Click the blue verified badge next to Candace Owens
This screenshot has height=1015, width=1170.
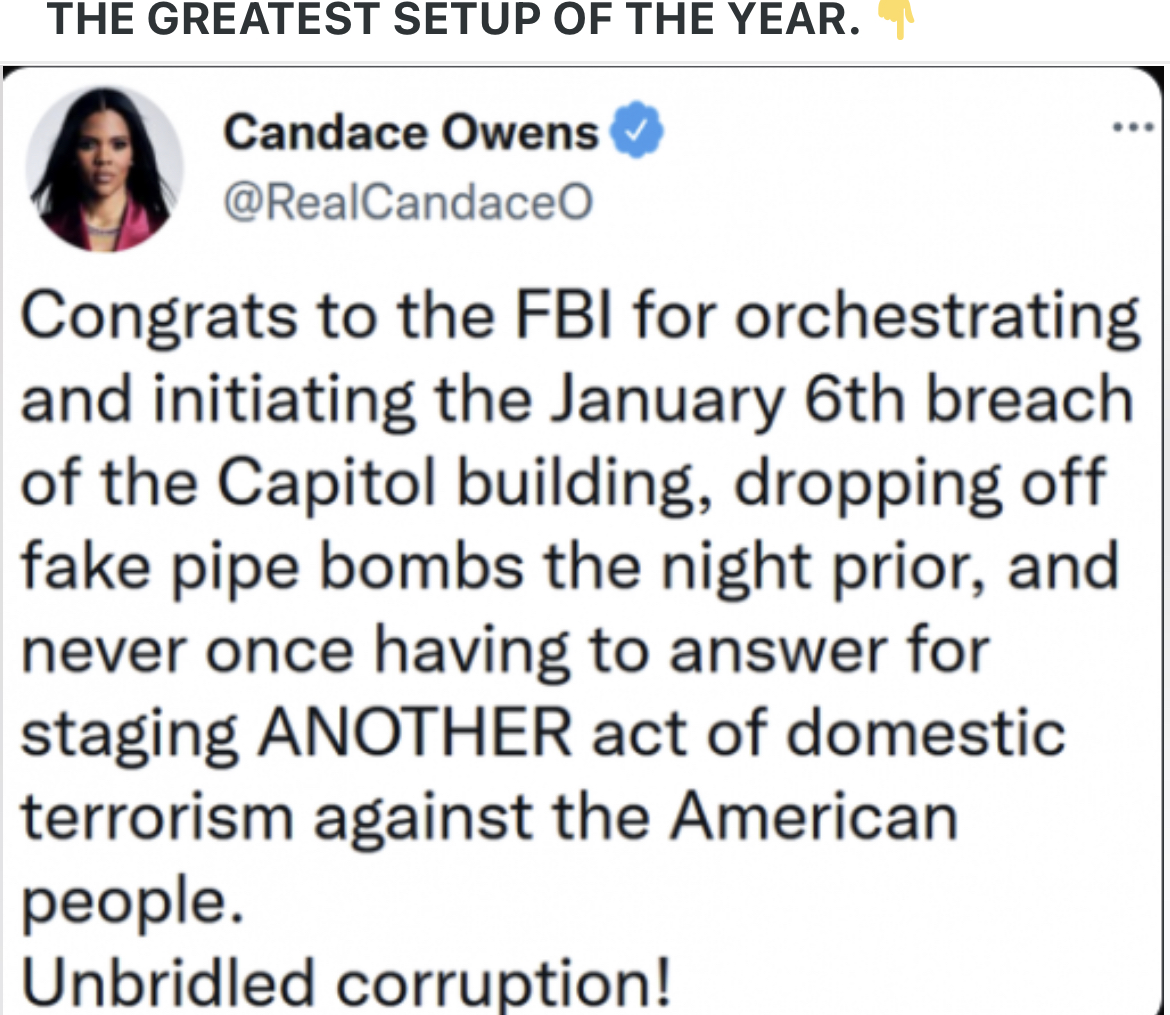pos(636,128)
